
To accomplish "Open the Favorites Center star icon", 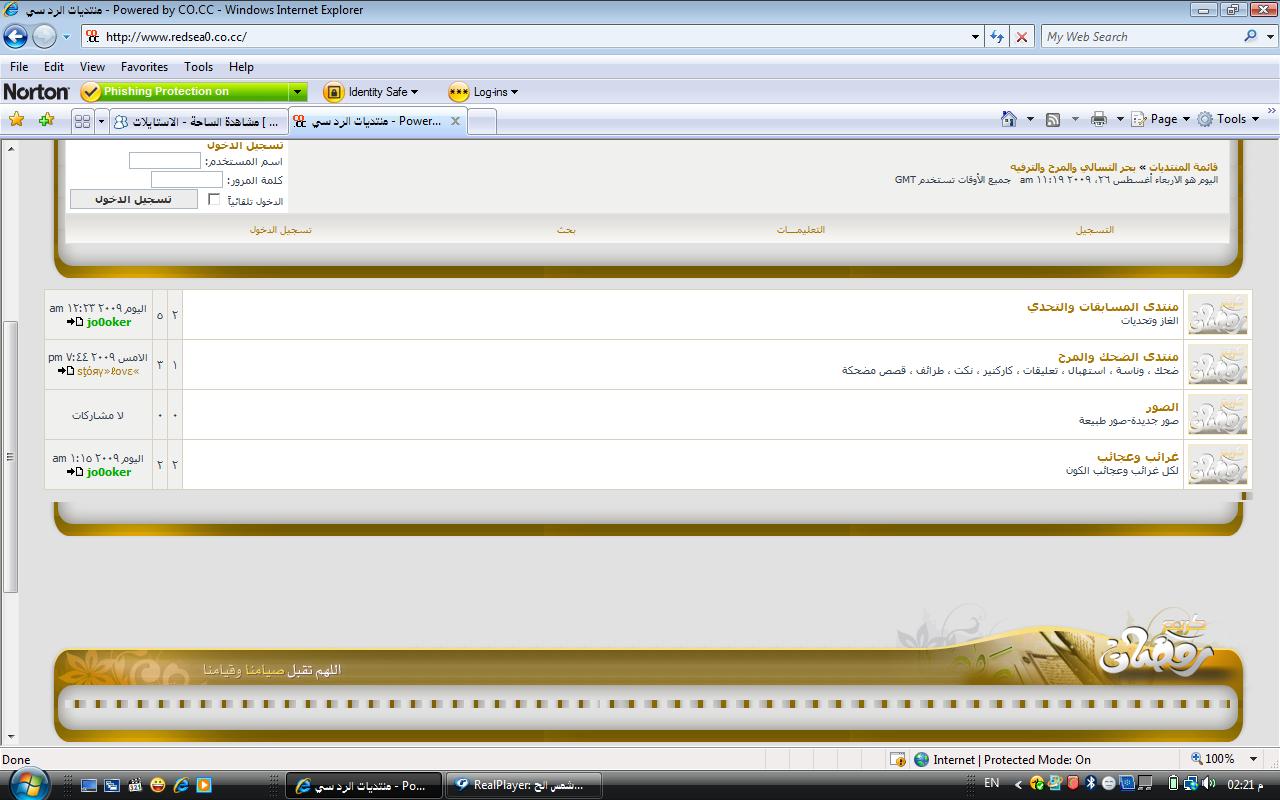I will (16, 120).
